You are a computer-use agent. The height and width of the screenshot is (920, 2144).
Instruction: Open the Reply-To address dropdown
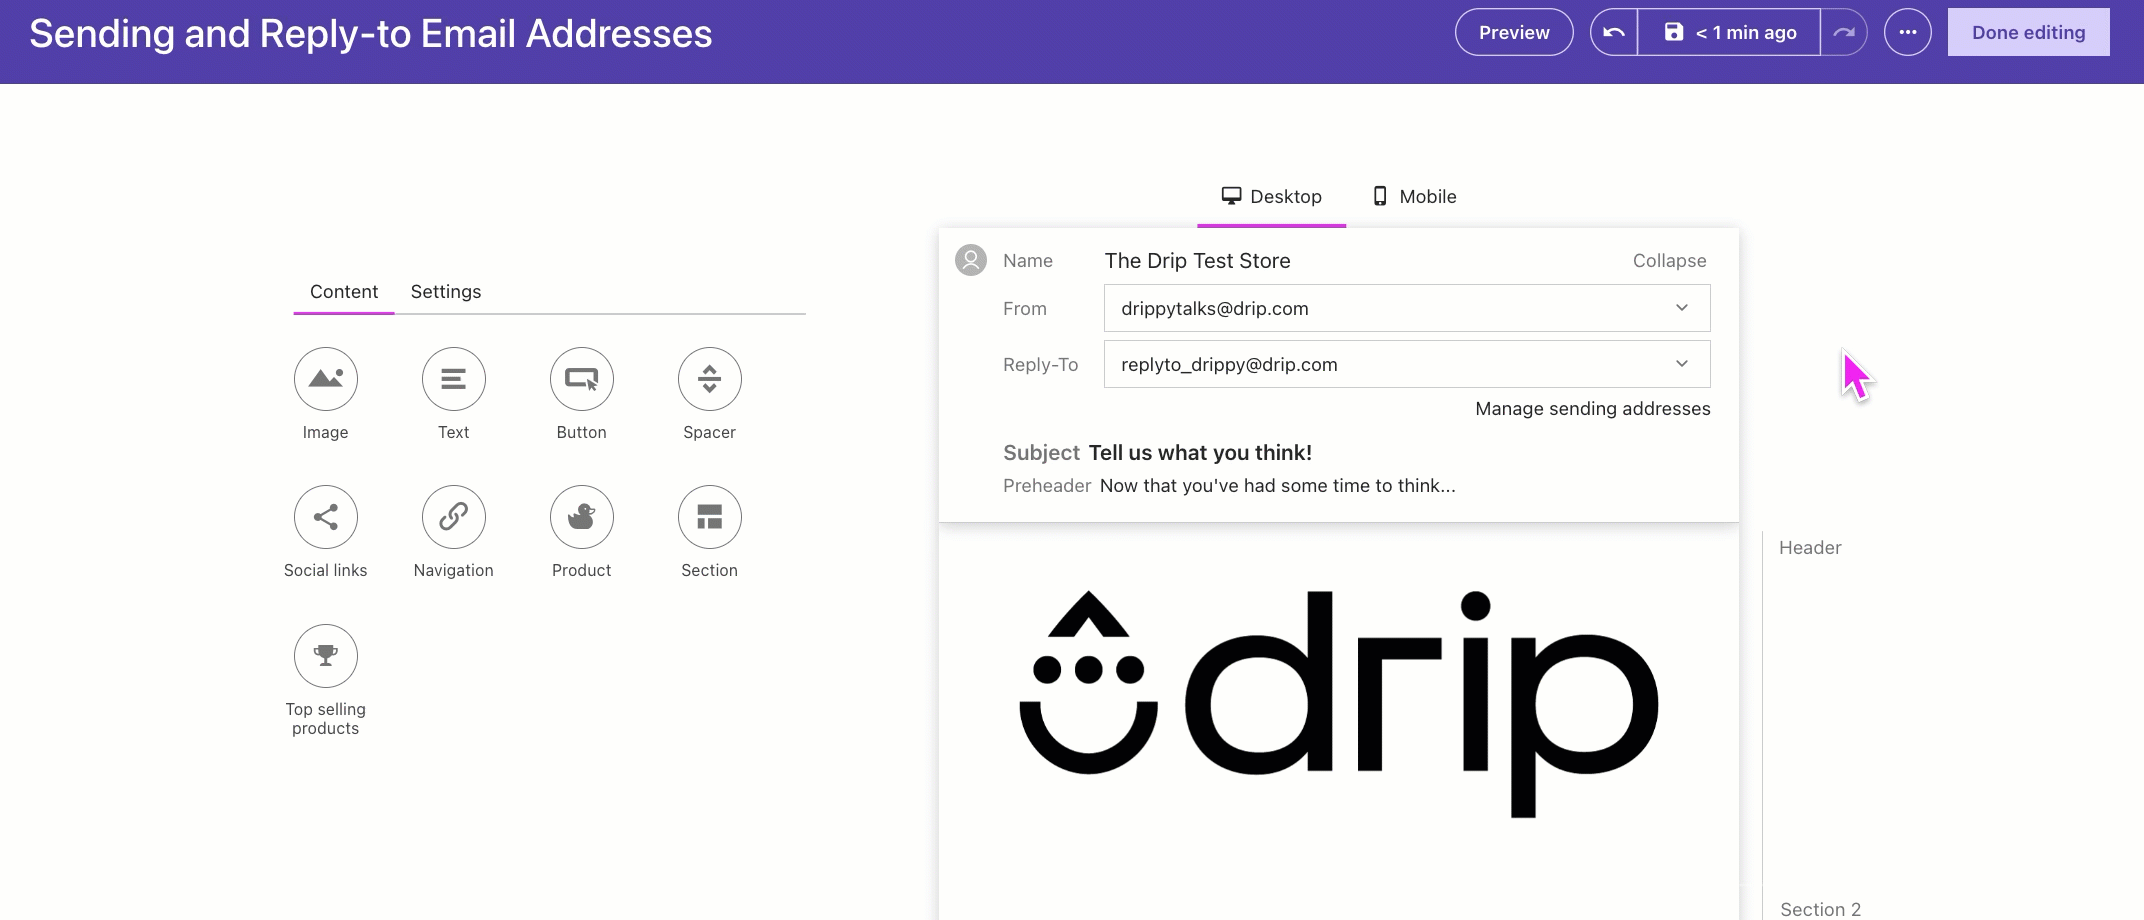(x=1407, y=364)
